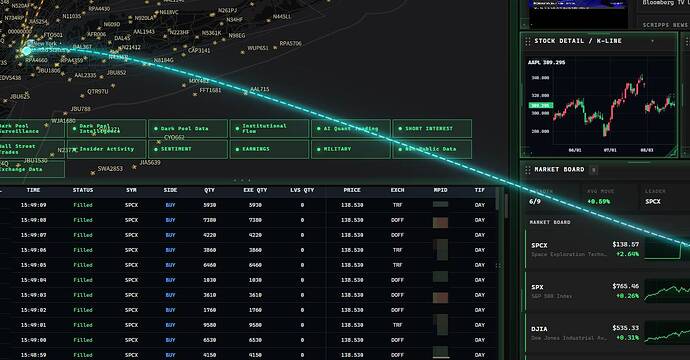
Task: Click the LEADER SPCX value in Market Board
Action: click(x=653, y=202)
